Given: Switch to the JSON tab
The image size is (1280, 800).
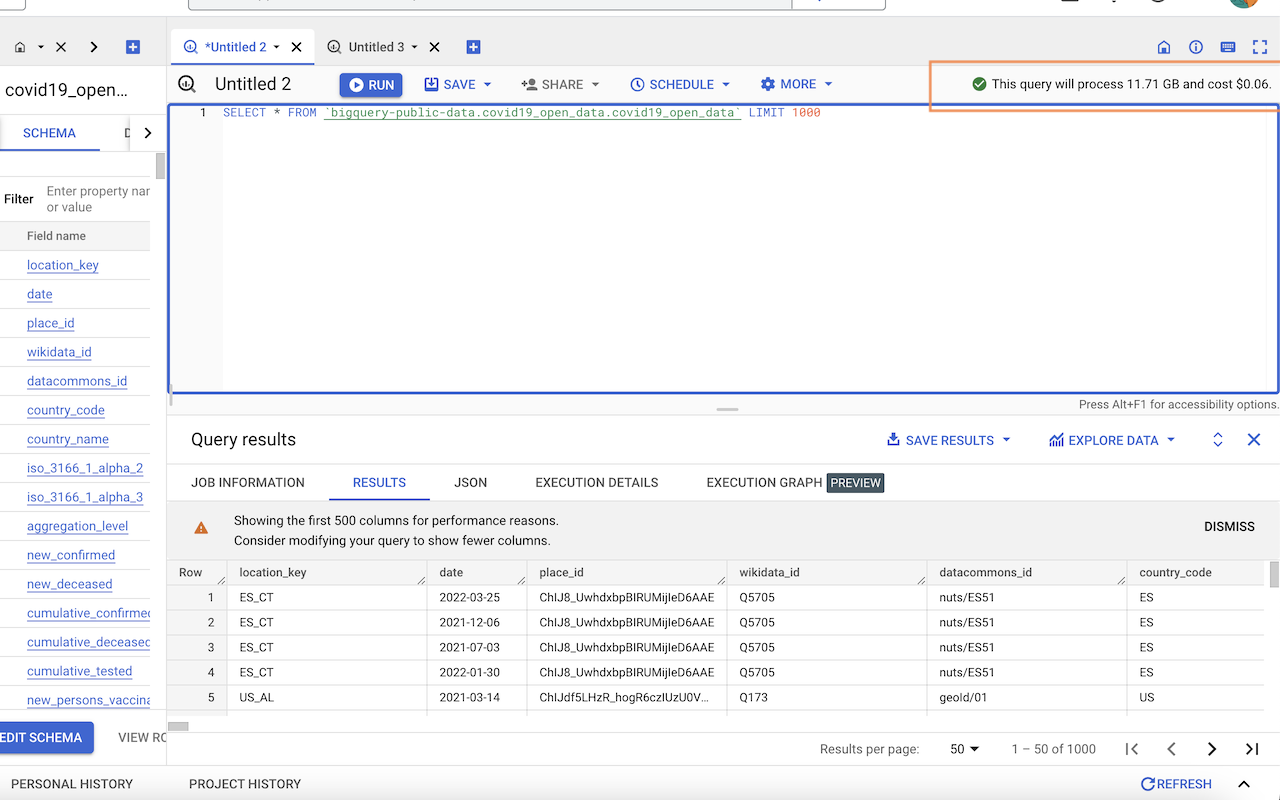Looking at the screenshot, I should 471,482.
